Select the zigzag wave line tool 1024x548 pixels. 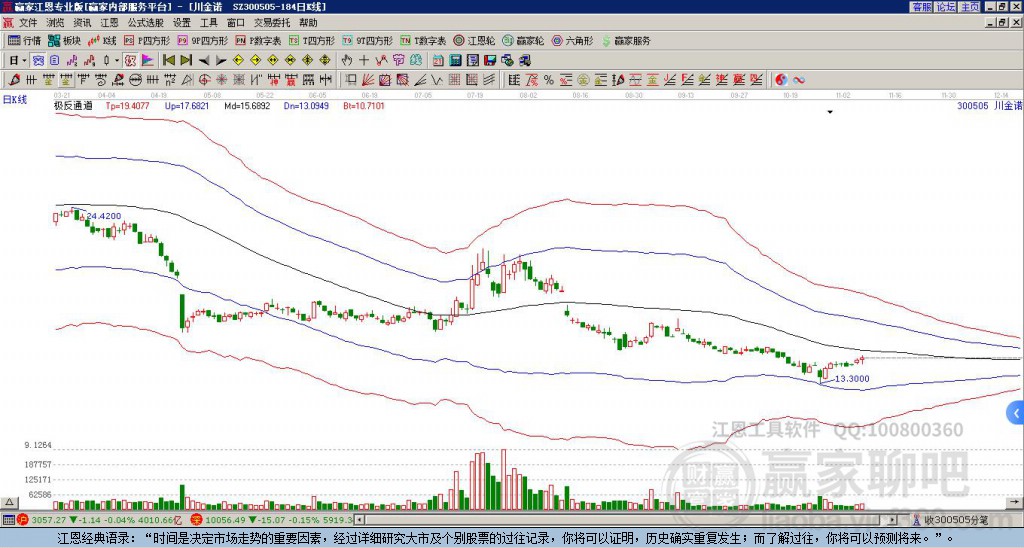(437, 80)
